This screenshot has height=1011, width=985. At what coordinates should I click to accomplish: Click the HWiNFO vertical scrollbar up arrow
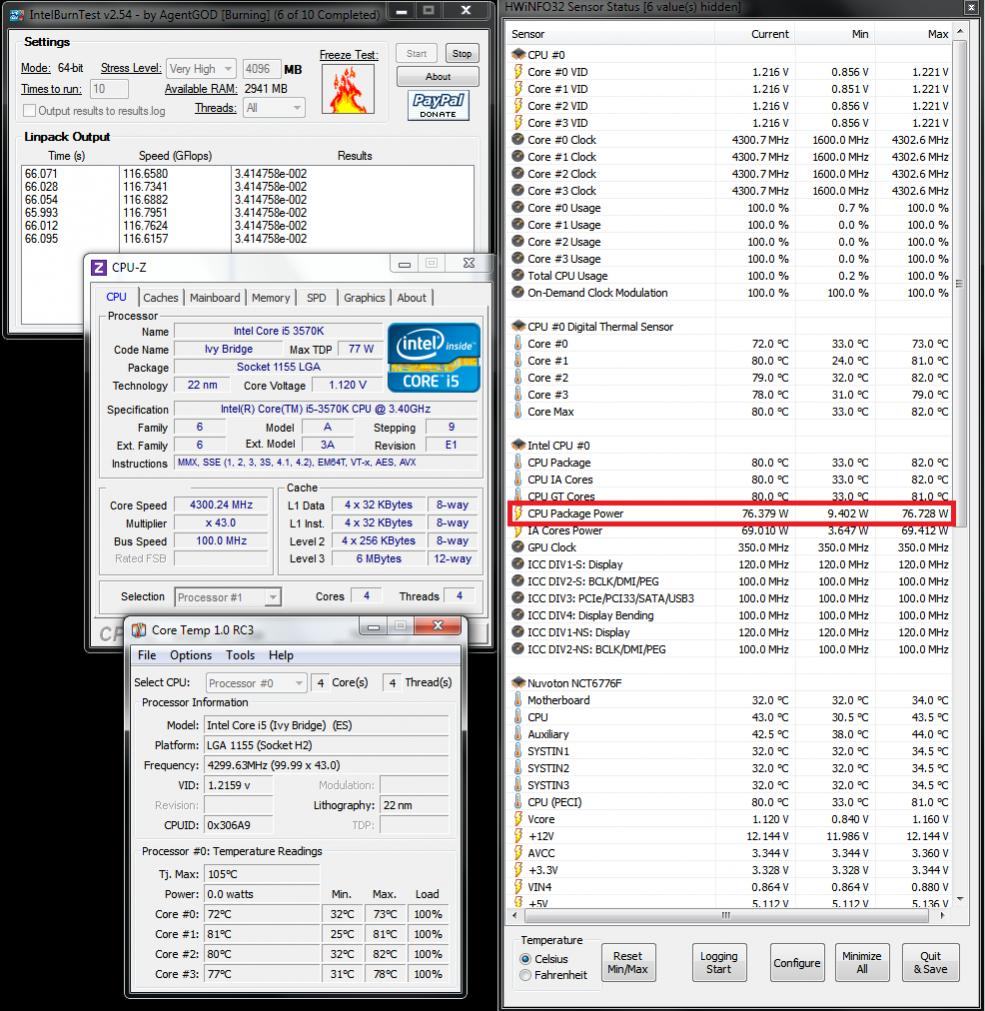pos(960,32)
